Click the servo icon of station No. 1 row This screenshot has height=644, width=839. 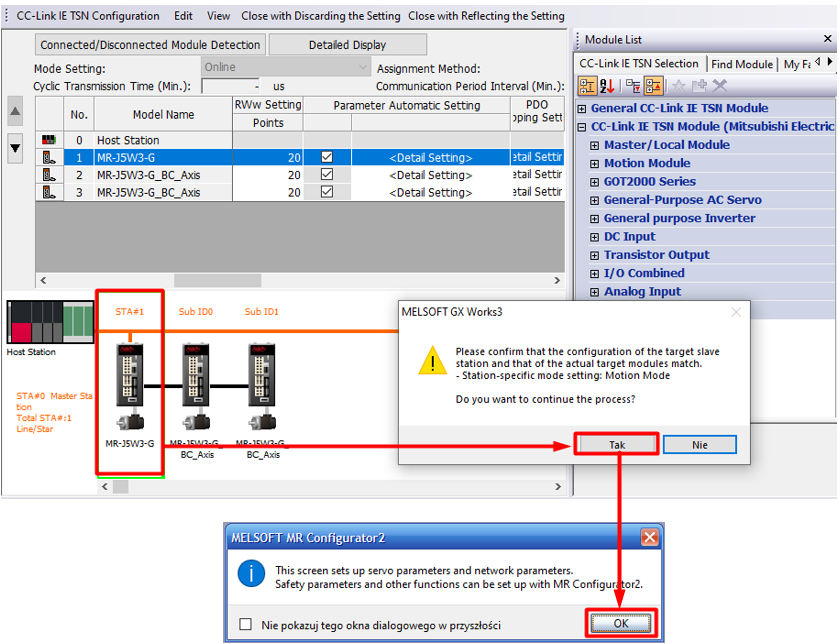(x=49, y=158)
